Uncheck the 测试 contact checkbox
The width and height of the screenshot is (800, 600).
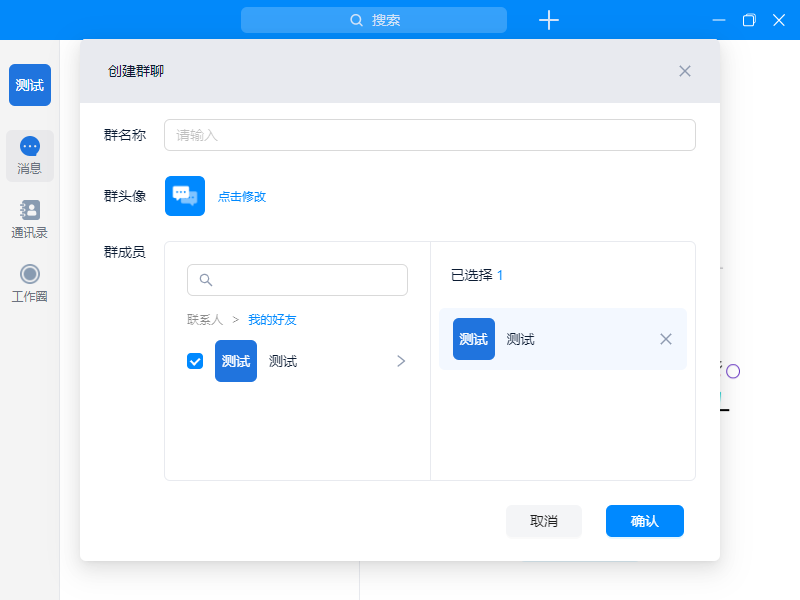coord(195,361)
